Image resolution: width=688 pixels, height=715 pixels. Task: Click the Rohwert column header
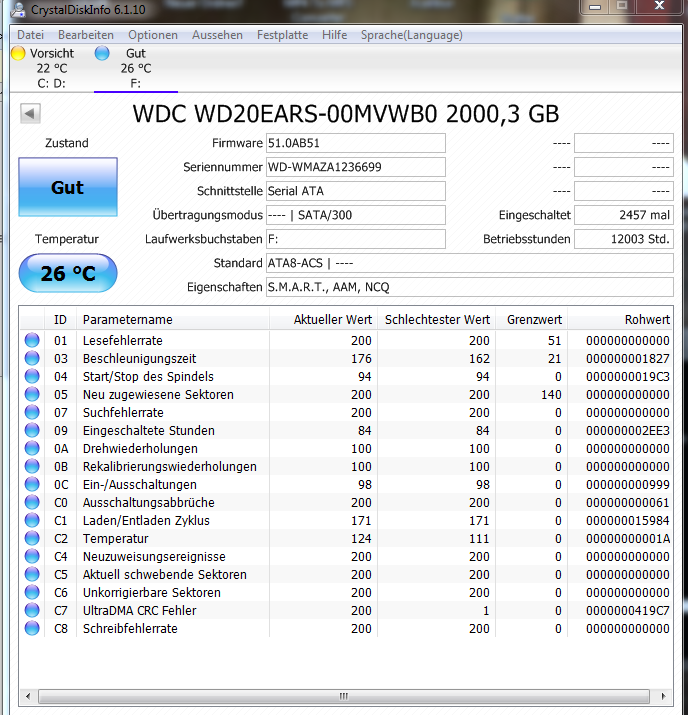620,320
